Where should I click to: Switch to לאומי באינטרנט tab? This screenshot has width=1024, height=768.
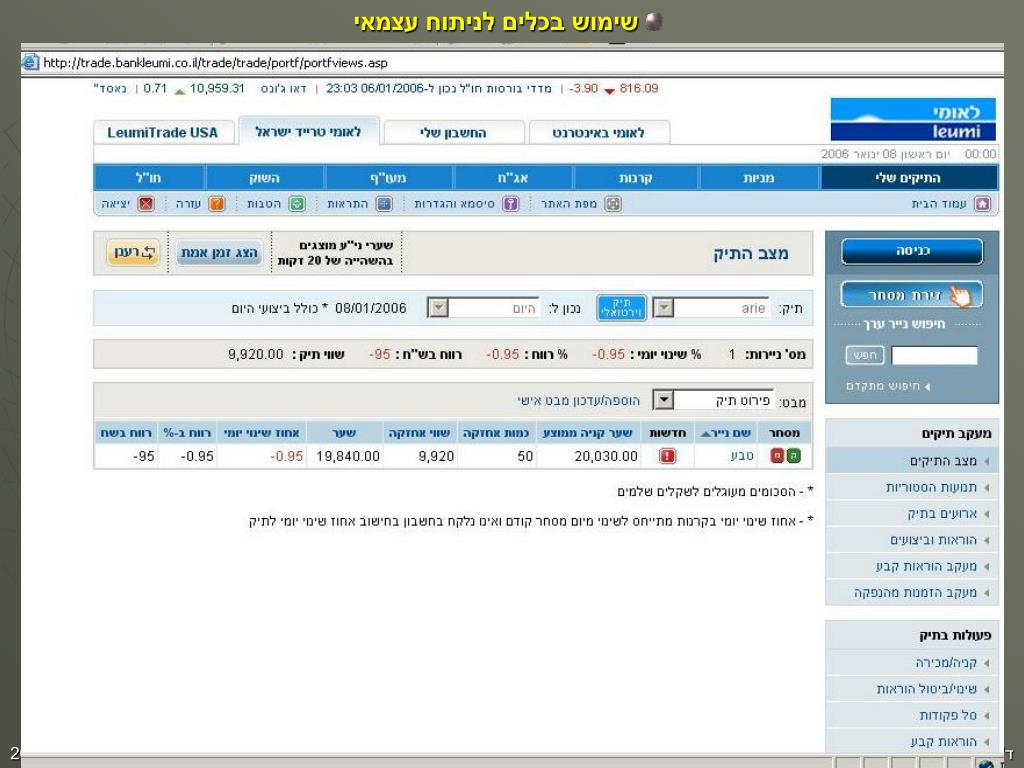point(598,133)
